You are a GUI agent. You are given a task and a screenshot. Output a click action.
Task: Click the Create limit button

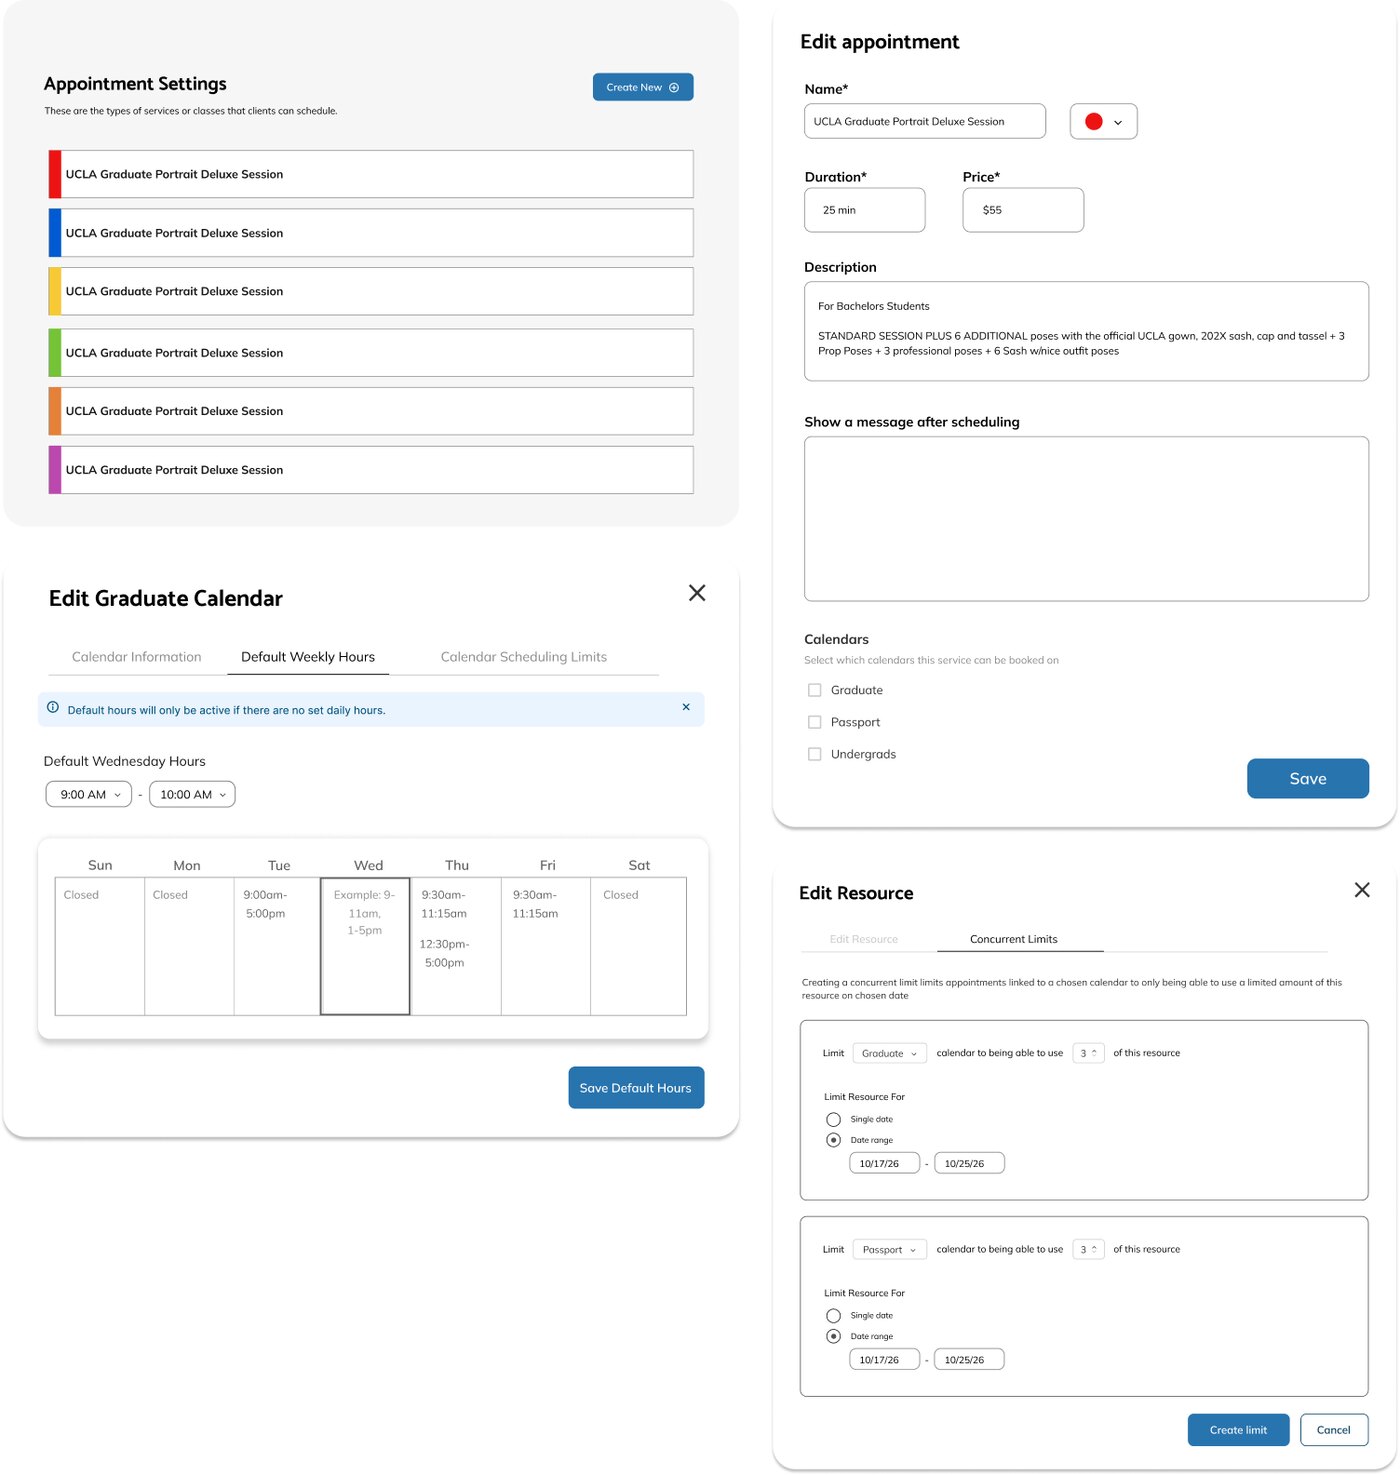[1238, 1430]
